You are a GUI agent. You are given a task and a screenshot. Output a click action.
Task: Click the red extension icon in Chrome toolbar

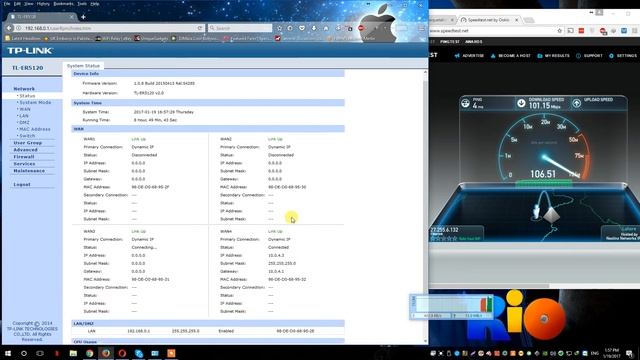[x=581, y=31]
